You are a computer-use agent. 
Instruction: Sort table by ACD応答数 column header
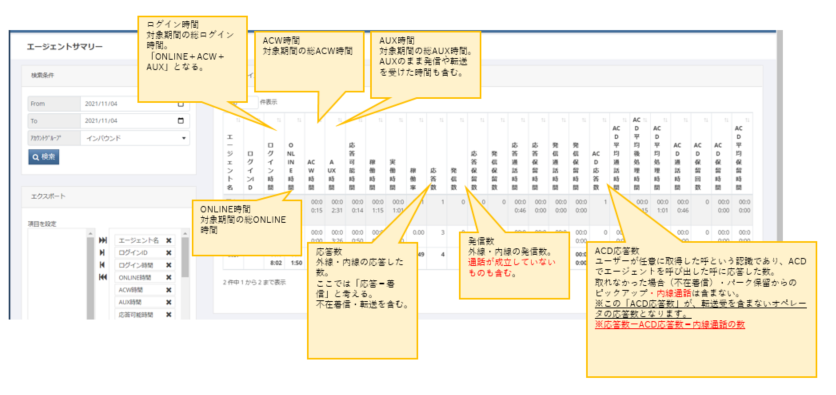599,153
